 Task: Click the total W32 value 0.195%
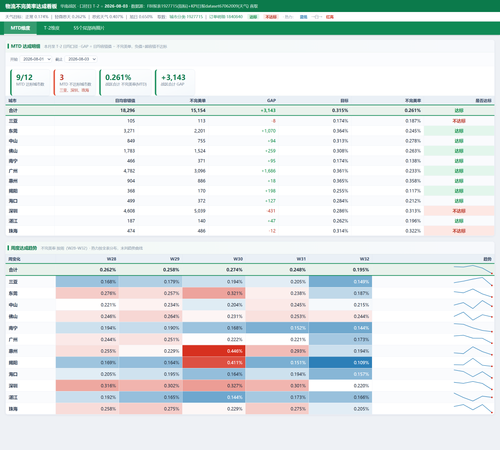coord(361,270)
